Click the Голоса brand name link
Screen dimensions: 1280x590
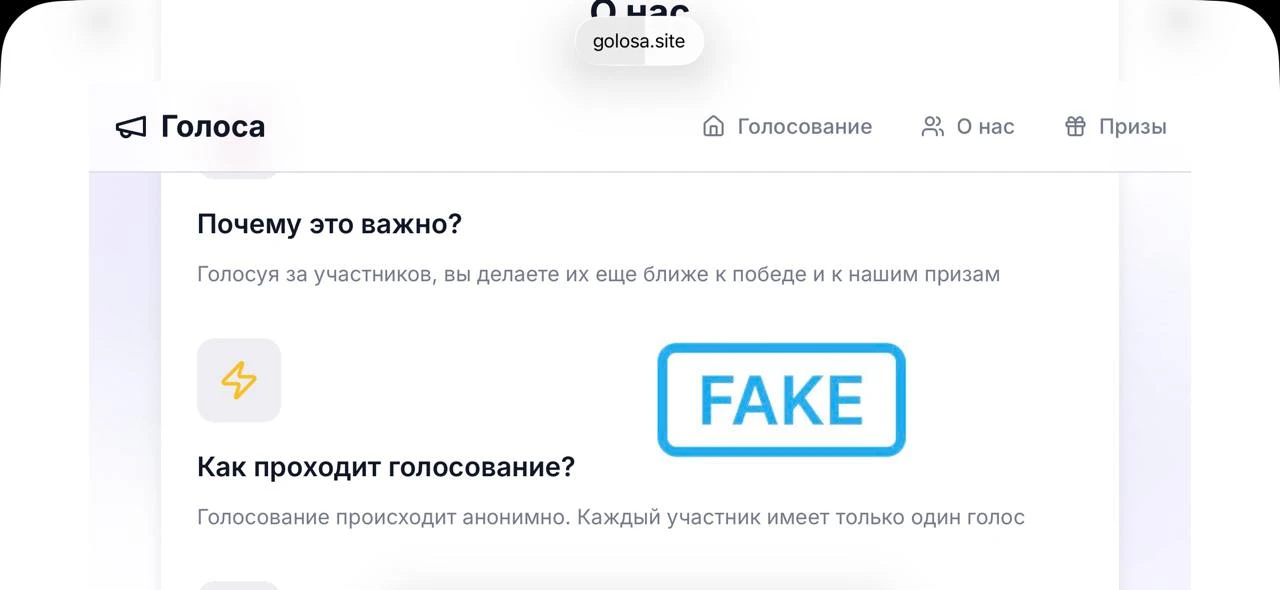pos(213,127)
